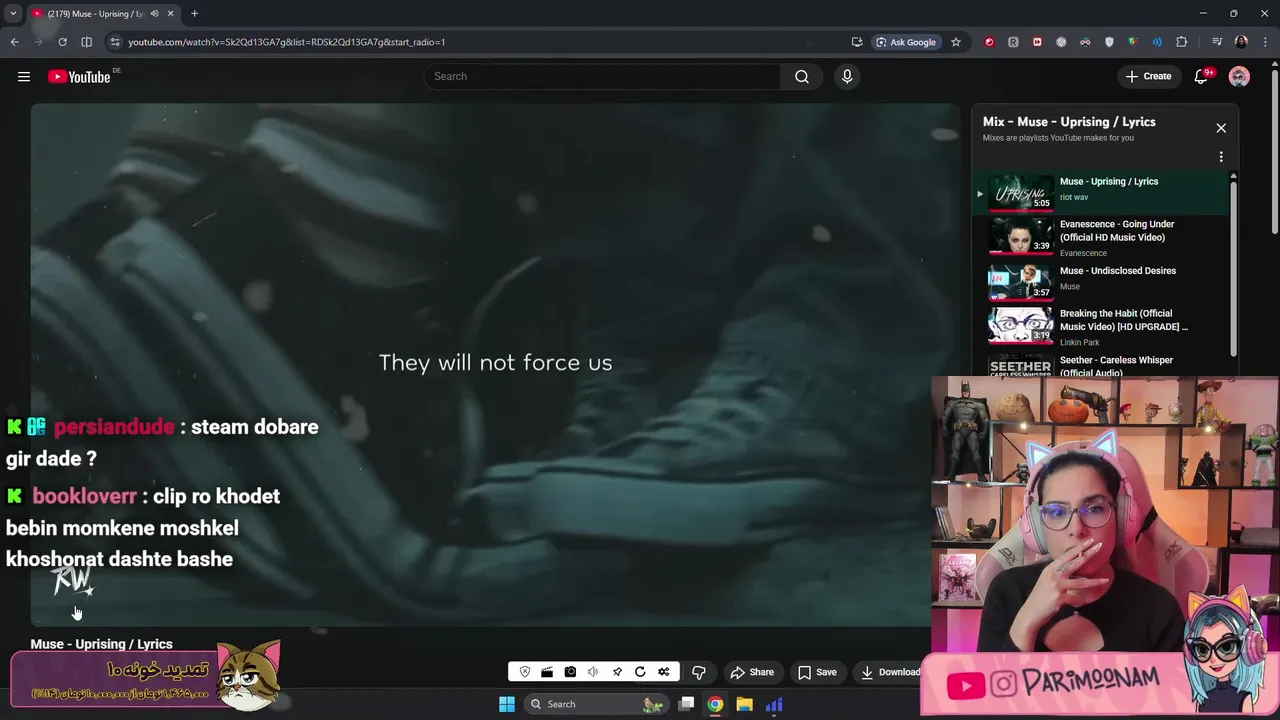1280x720 pixels.
Task: Toggle the loop repeat icon
Action: coord(640,672)
